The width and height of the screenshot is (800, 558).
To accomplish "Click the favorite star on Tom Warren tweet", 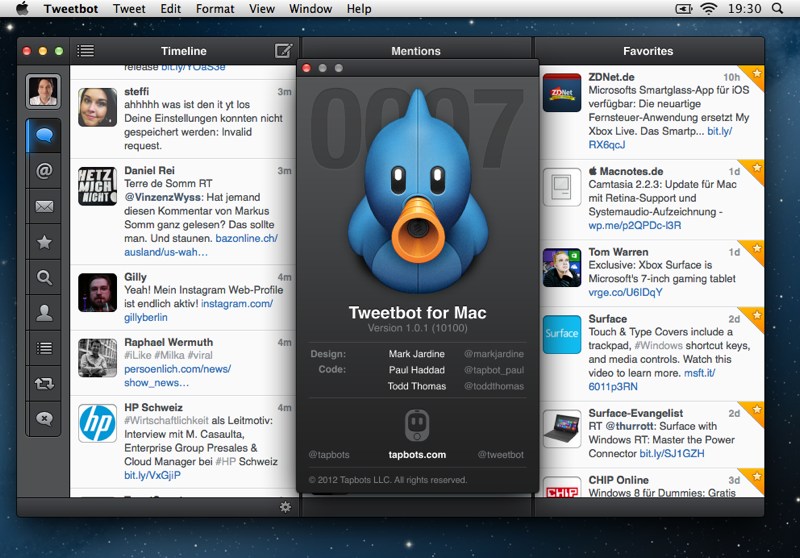I will (757, 248).
